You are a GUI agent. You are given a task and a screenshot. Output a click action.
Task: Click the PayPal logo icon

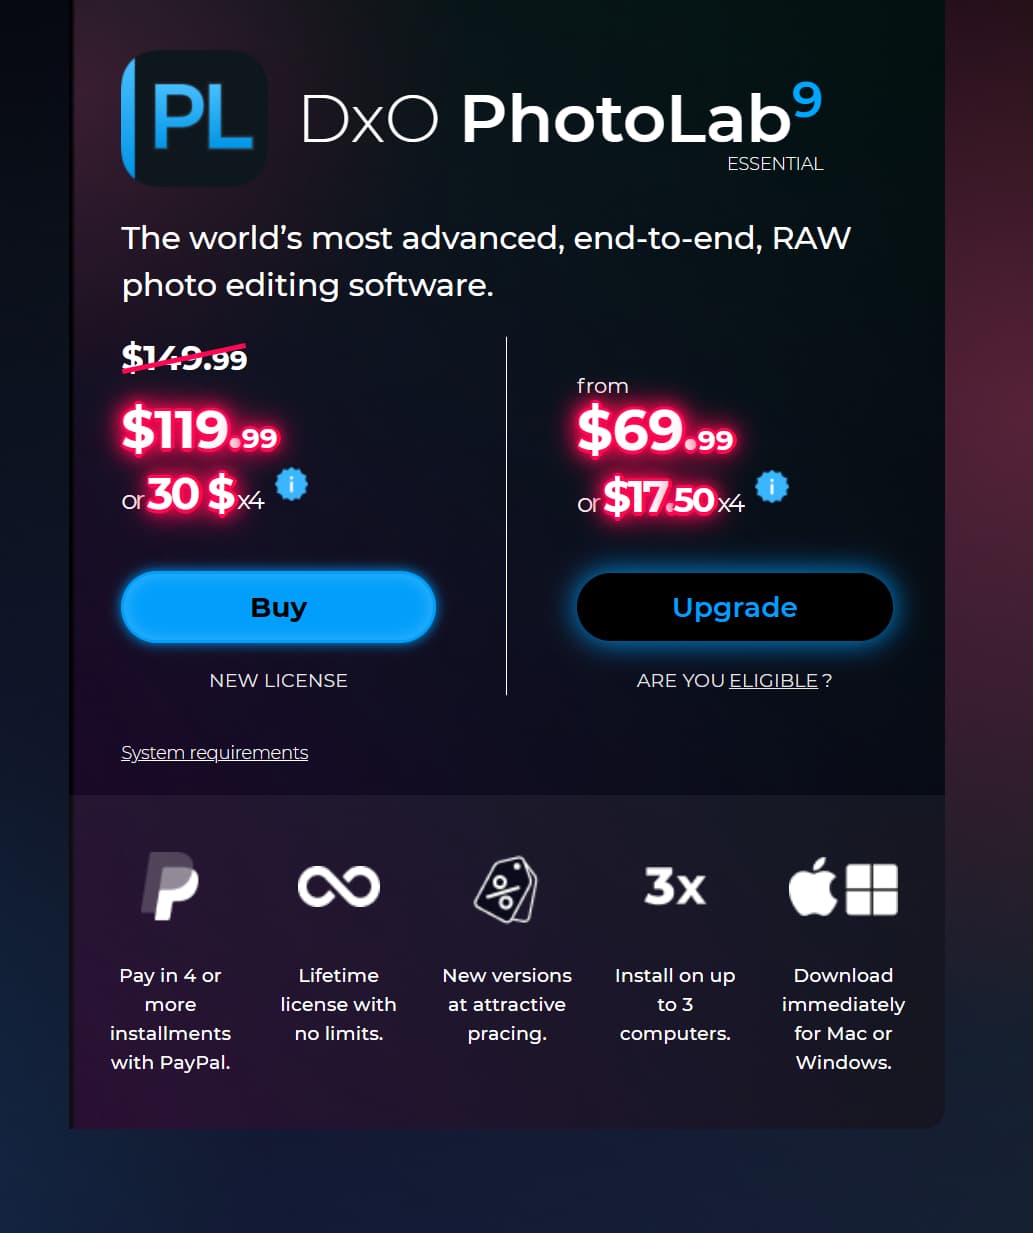(x=170, y=886)
